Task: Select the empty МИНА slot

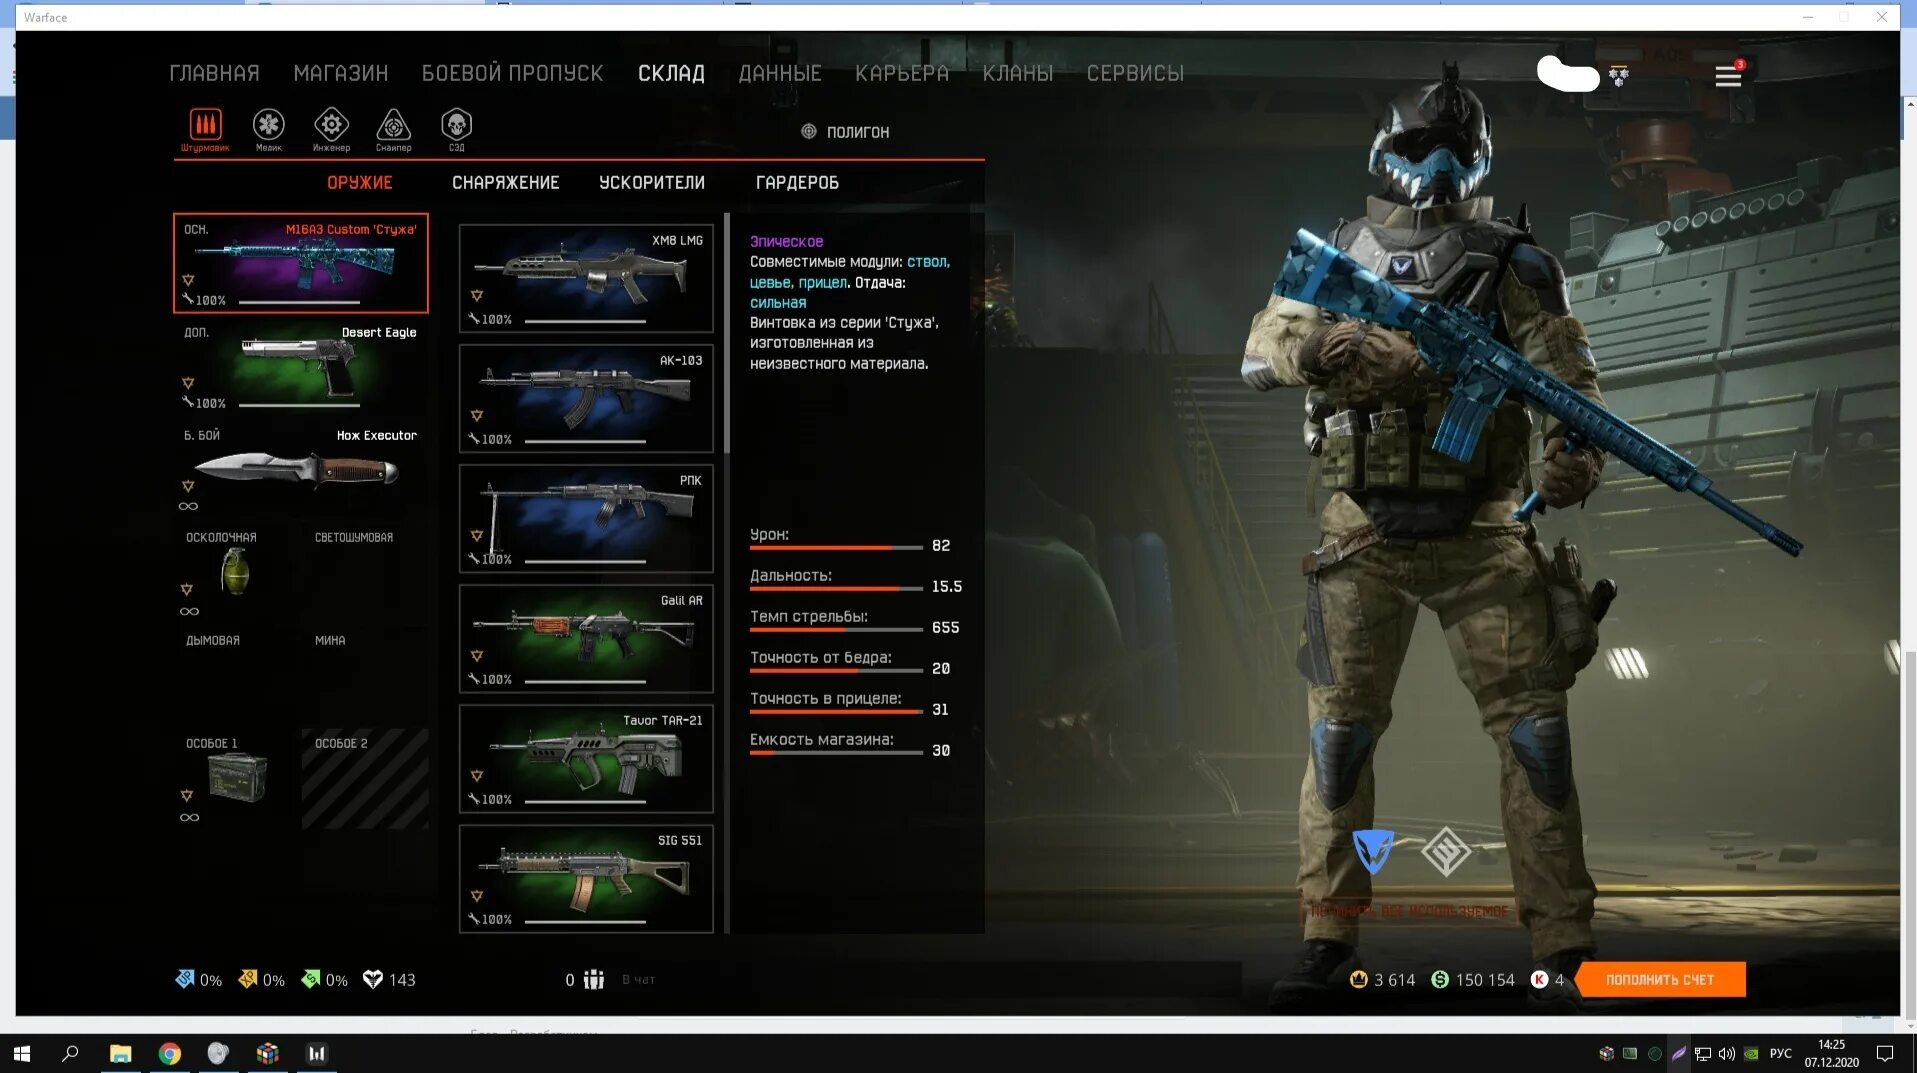Action: coord(365,678)
